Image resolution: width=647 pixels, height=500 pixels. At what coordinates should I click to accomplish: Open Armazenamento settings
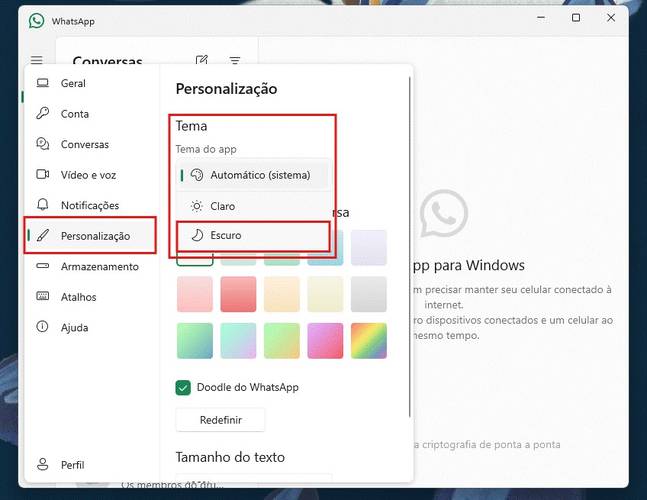[x=90, y=267]
